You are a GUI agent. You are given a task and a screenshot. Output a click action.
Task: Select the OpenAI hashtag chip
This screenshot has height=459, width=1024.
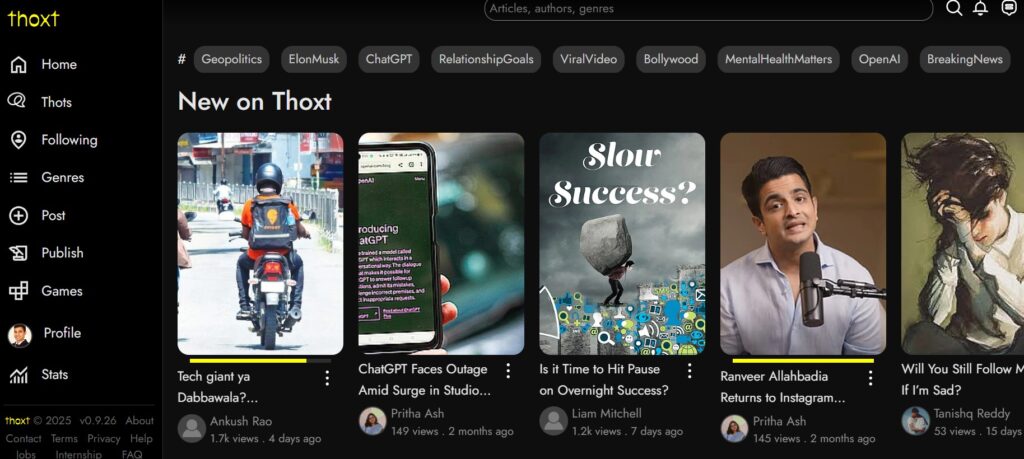pos(879,59)
